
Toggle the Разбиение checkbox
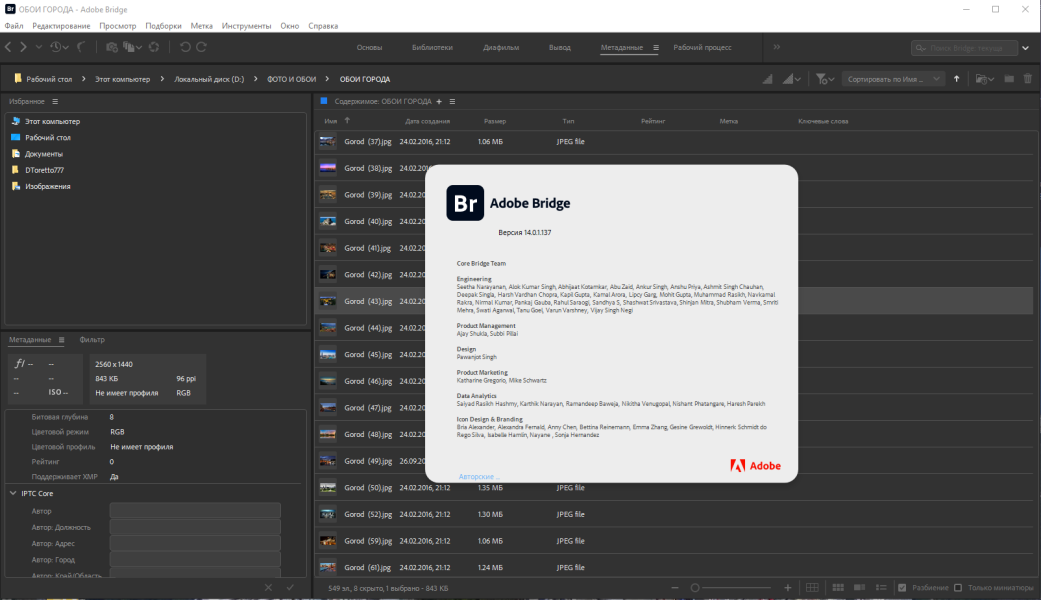[902, 587]
